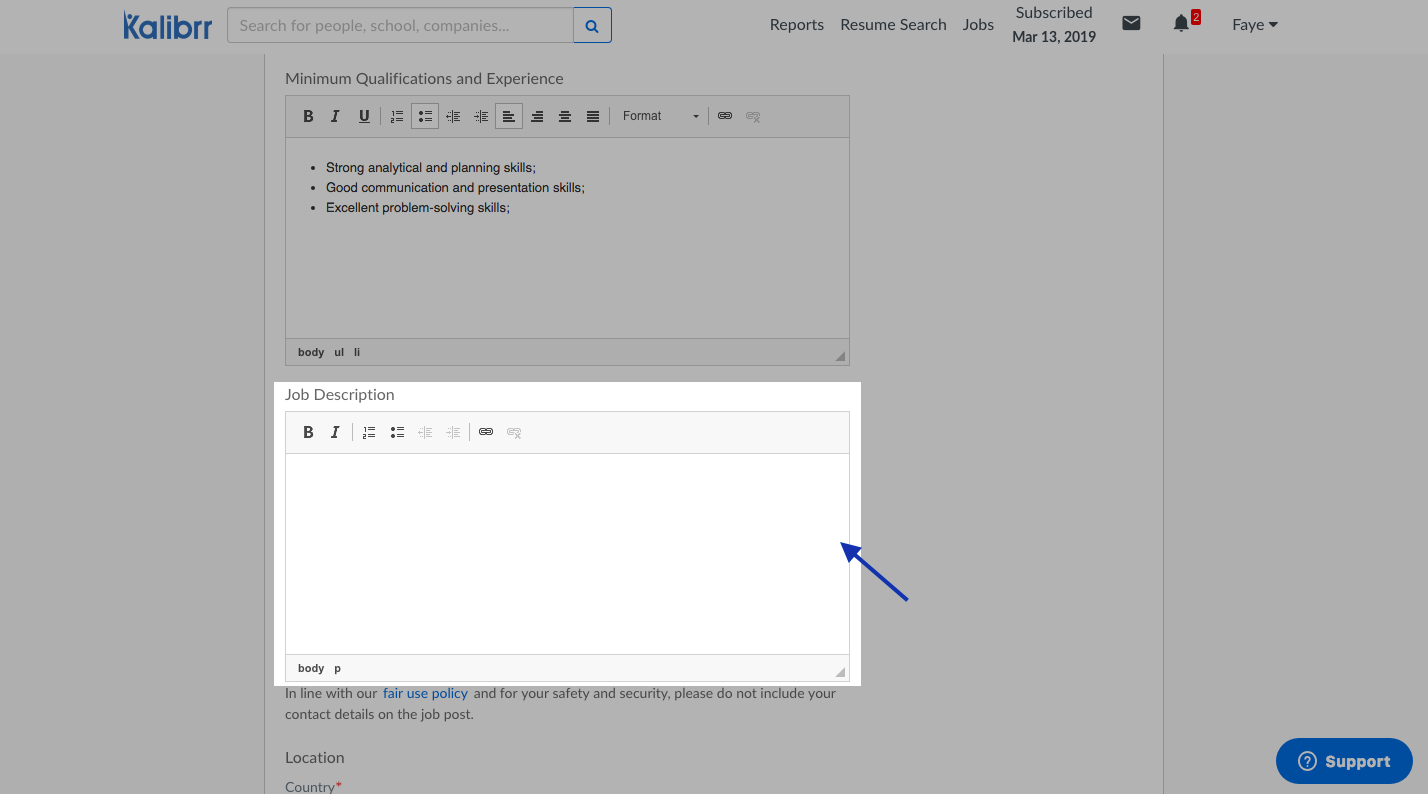Click inside the Job Description text area
This screenshot has width=1428, height=794.
[x=567, y=553]
